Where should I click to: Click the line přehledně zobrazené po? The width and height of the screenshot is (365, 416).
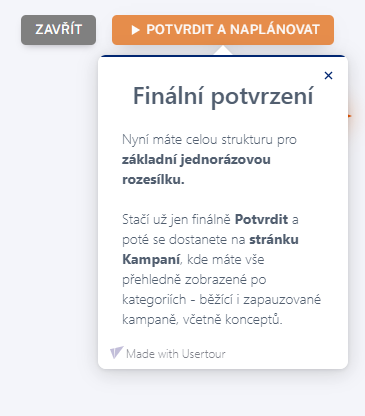[194, 280]
